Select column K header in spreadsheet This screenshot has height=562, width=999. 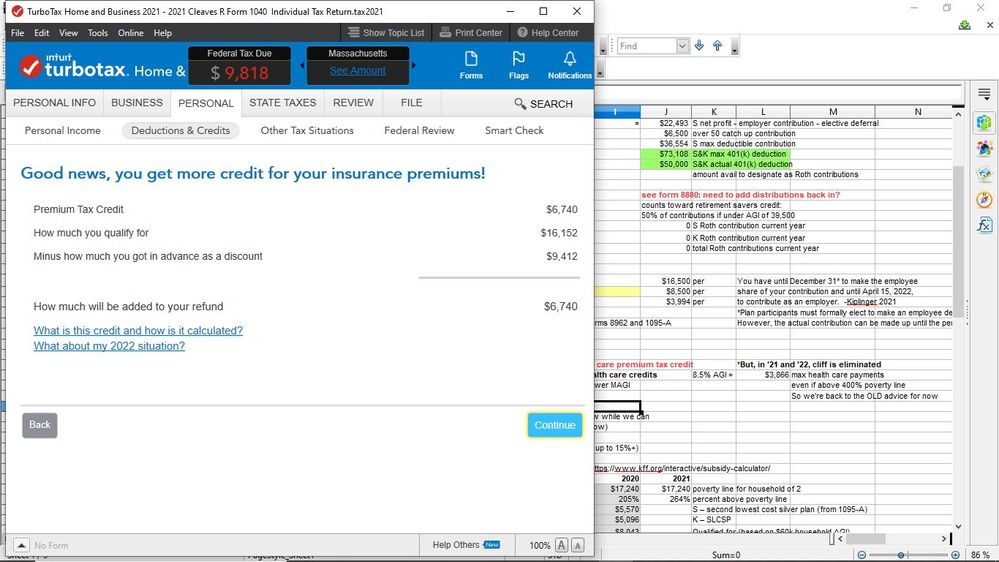pos(714,112)
